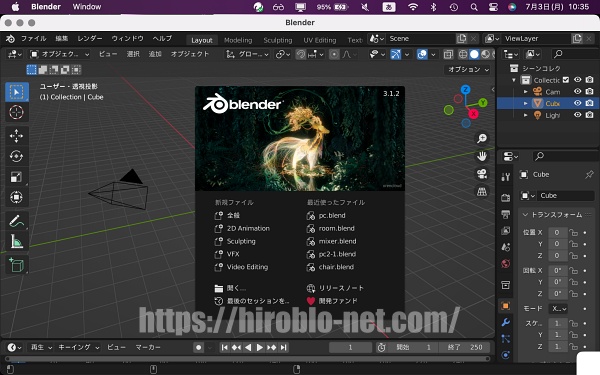600x375 pixels.
Task: Disable Cube in renders camera icon
Action: coord(590,103)
